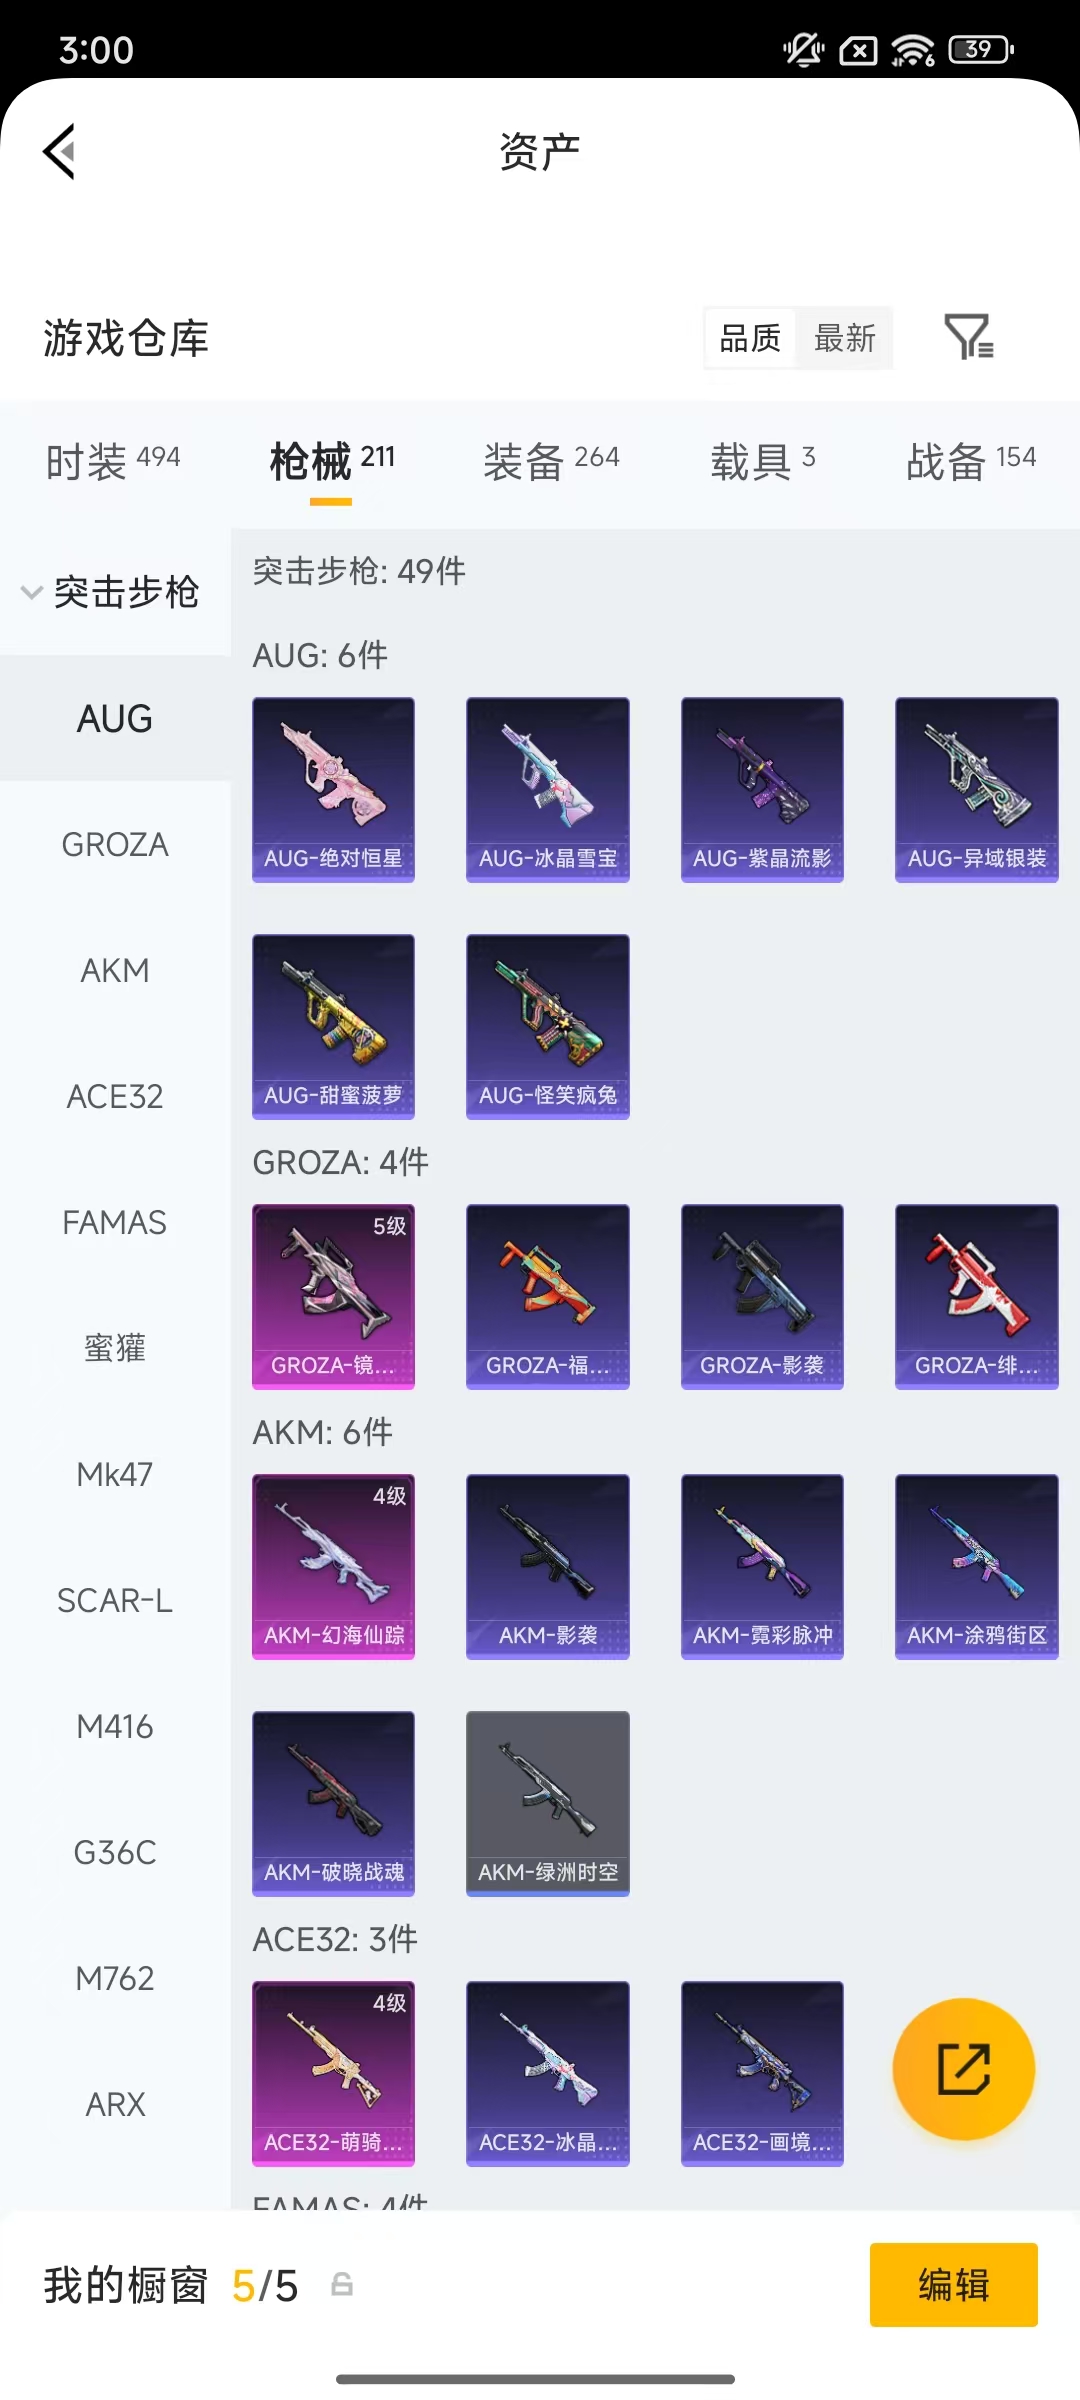Select the ACE32-萌骑 4级 skin
Image resolution: width=1080 pixels, height=2400 pixels.
(x=333, y=2074)
